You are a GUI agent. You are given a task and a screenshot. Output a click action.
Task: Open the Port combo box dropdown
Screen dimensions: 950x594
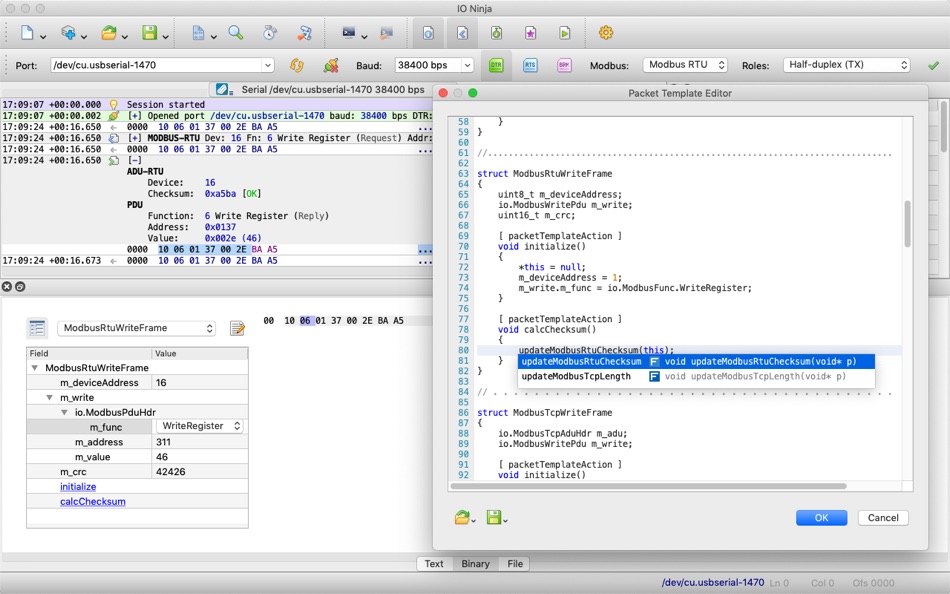(267, 65)
